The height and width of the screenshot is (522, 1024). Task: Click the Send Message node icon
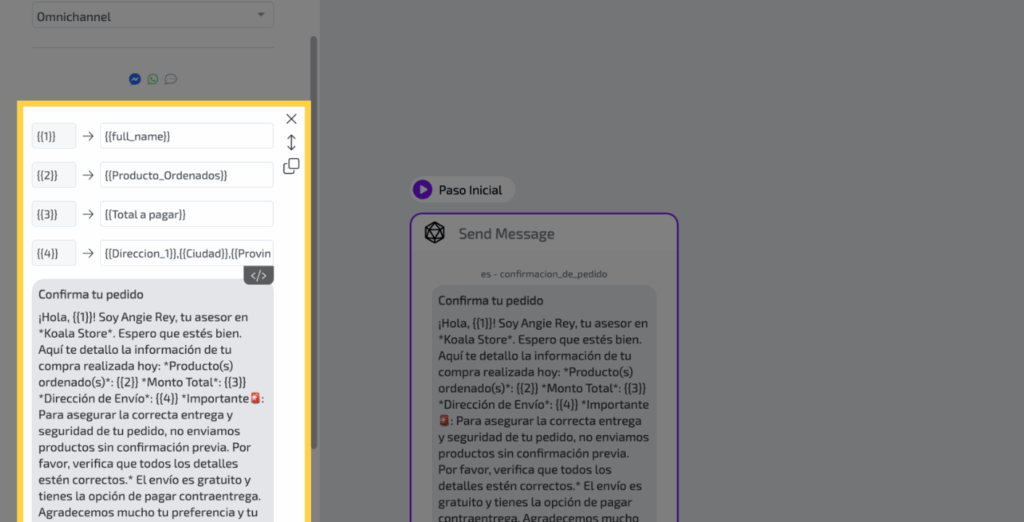coord(434,233)
